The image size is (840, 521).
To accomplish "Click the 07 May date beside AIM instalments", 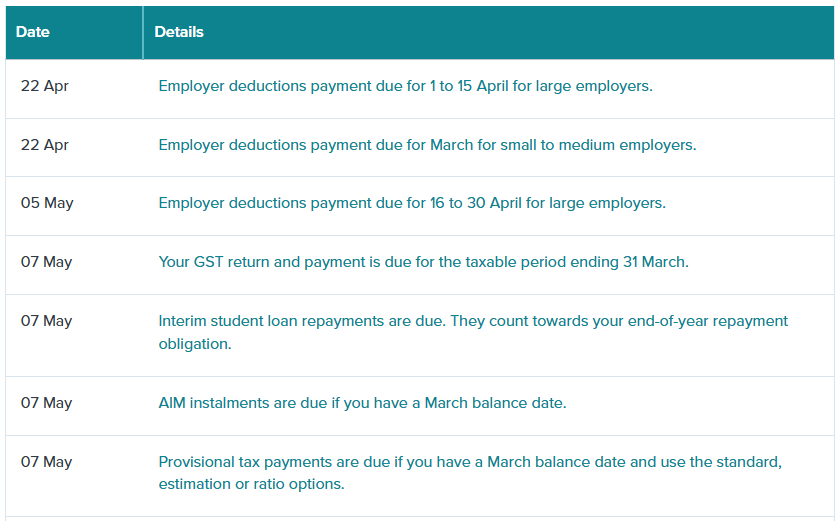I will point(47,403).
